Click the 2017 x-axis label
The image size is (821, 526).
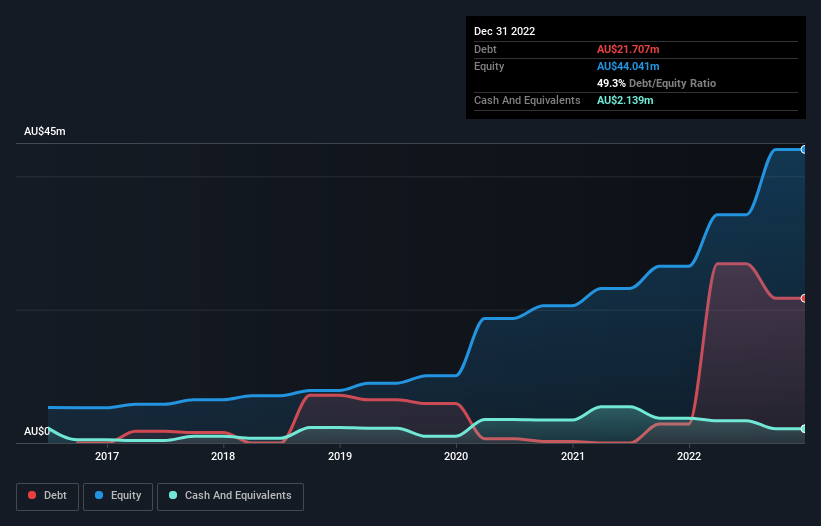[107, 456]
